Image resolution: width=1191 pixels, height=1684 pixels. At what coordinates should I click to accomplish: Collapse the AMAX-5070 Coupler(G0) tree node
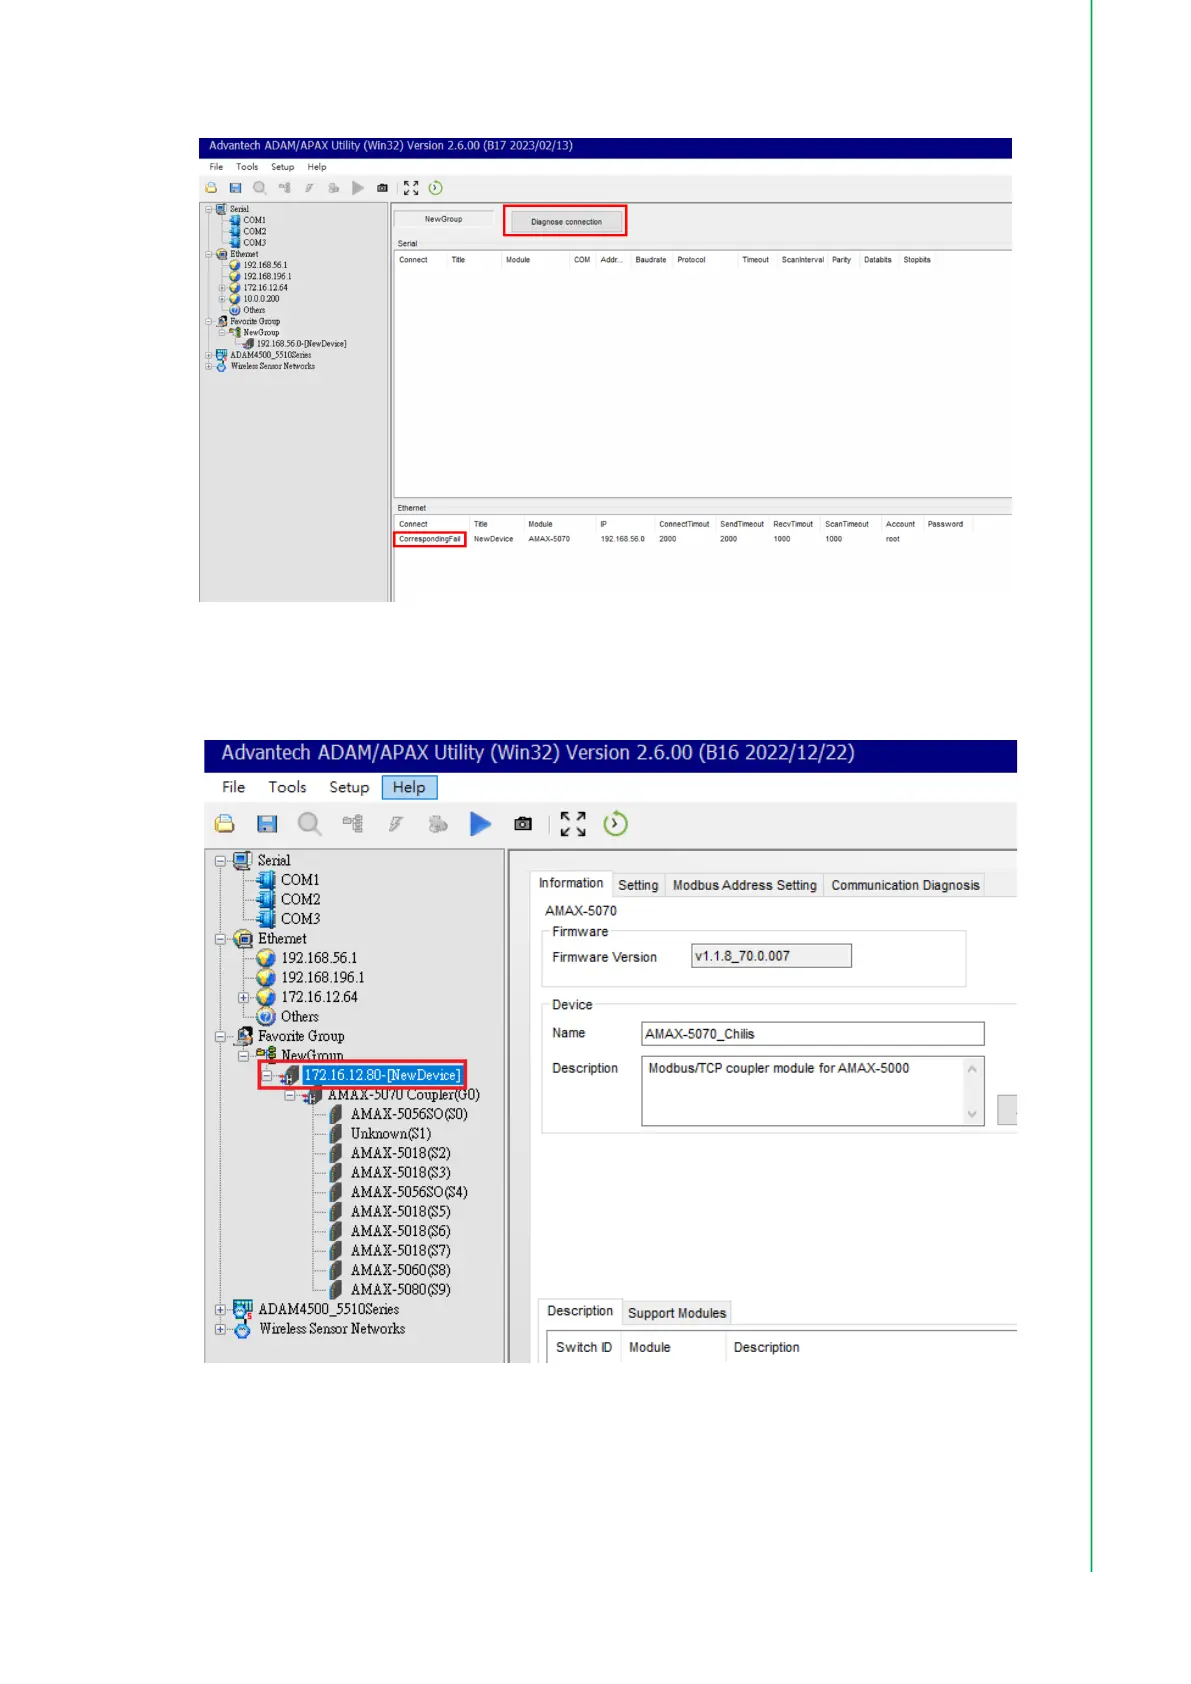289,1096
